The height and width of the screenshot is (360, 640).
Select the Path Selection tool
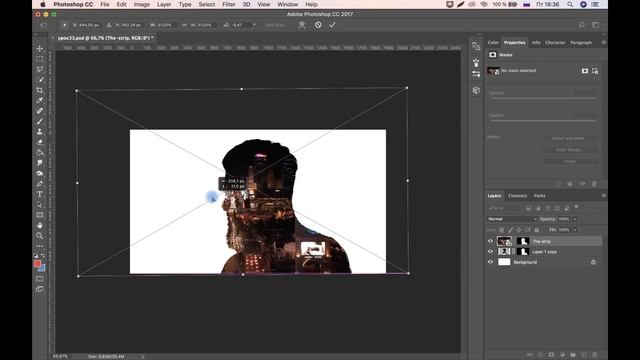click(40, 204)
